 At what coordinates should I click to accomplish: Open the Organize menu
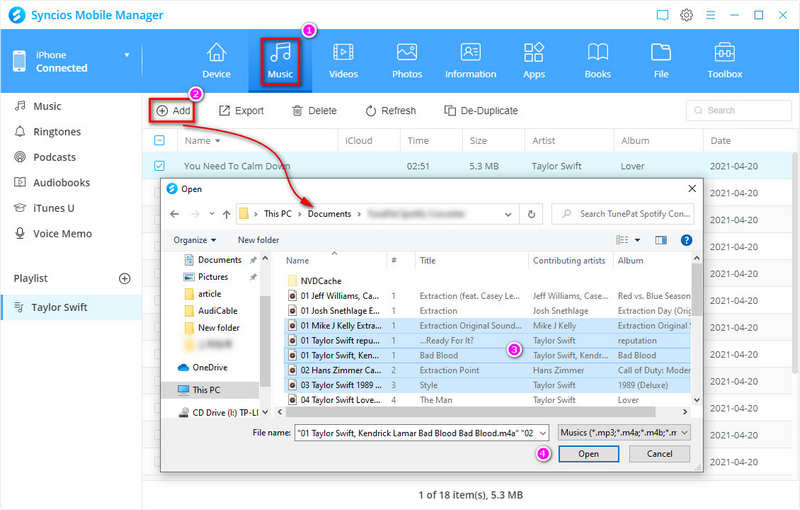195,240
